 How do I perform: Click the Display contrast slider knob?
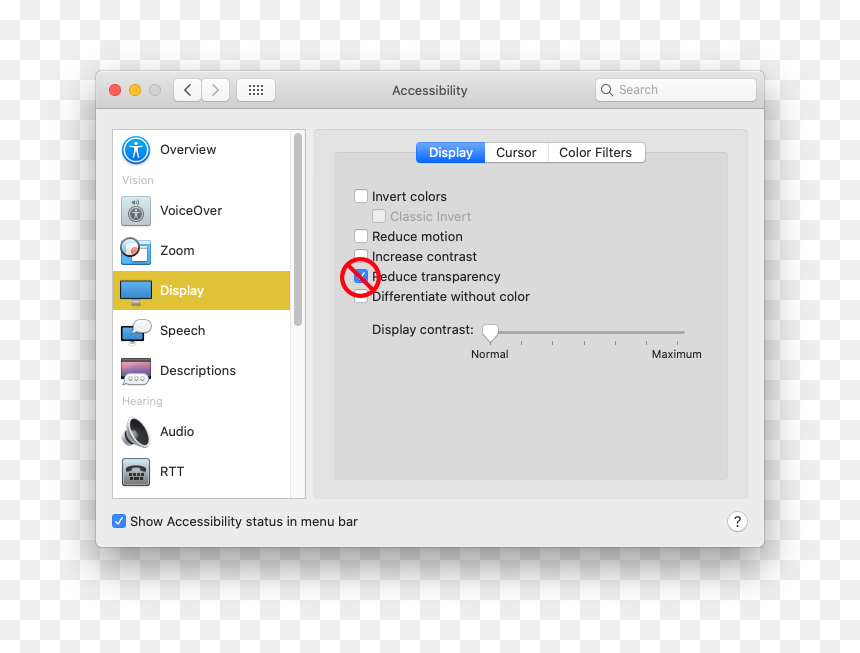click(490, 333)
